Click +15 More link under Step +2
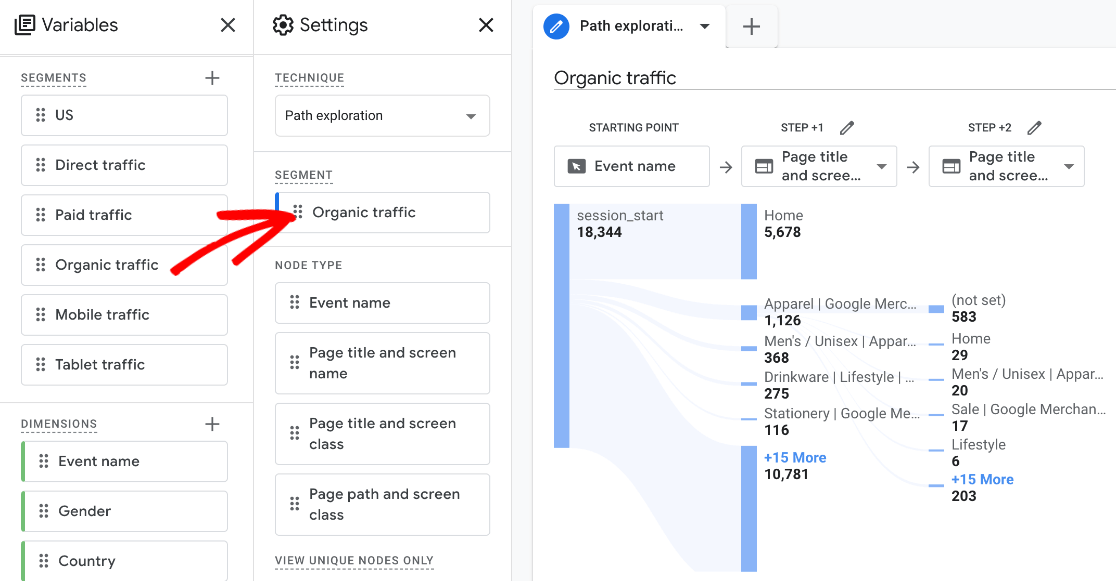The width and height of the screenshot is (1116, 581). click(x=982, y=480)
